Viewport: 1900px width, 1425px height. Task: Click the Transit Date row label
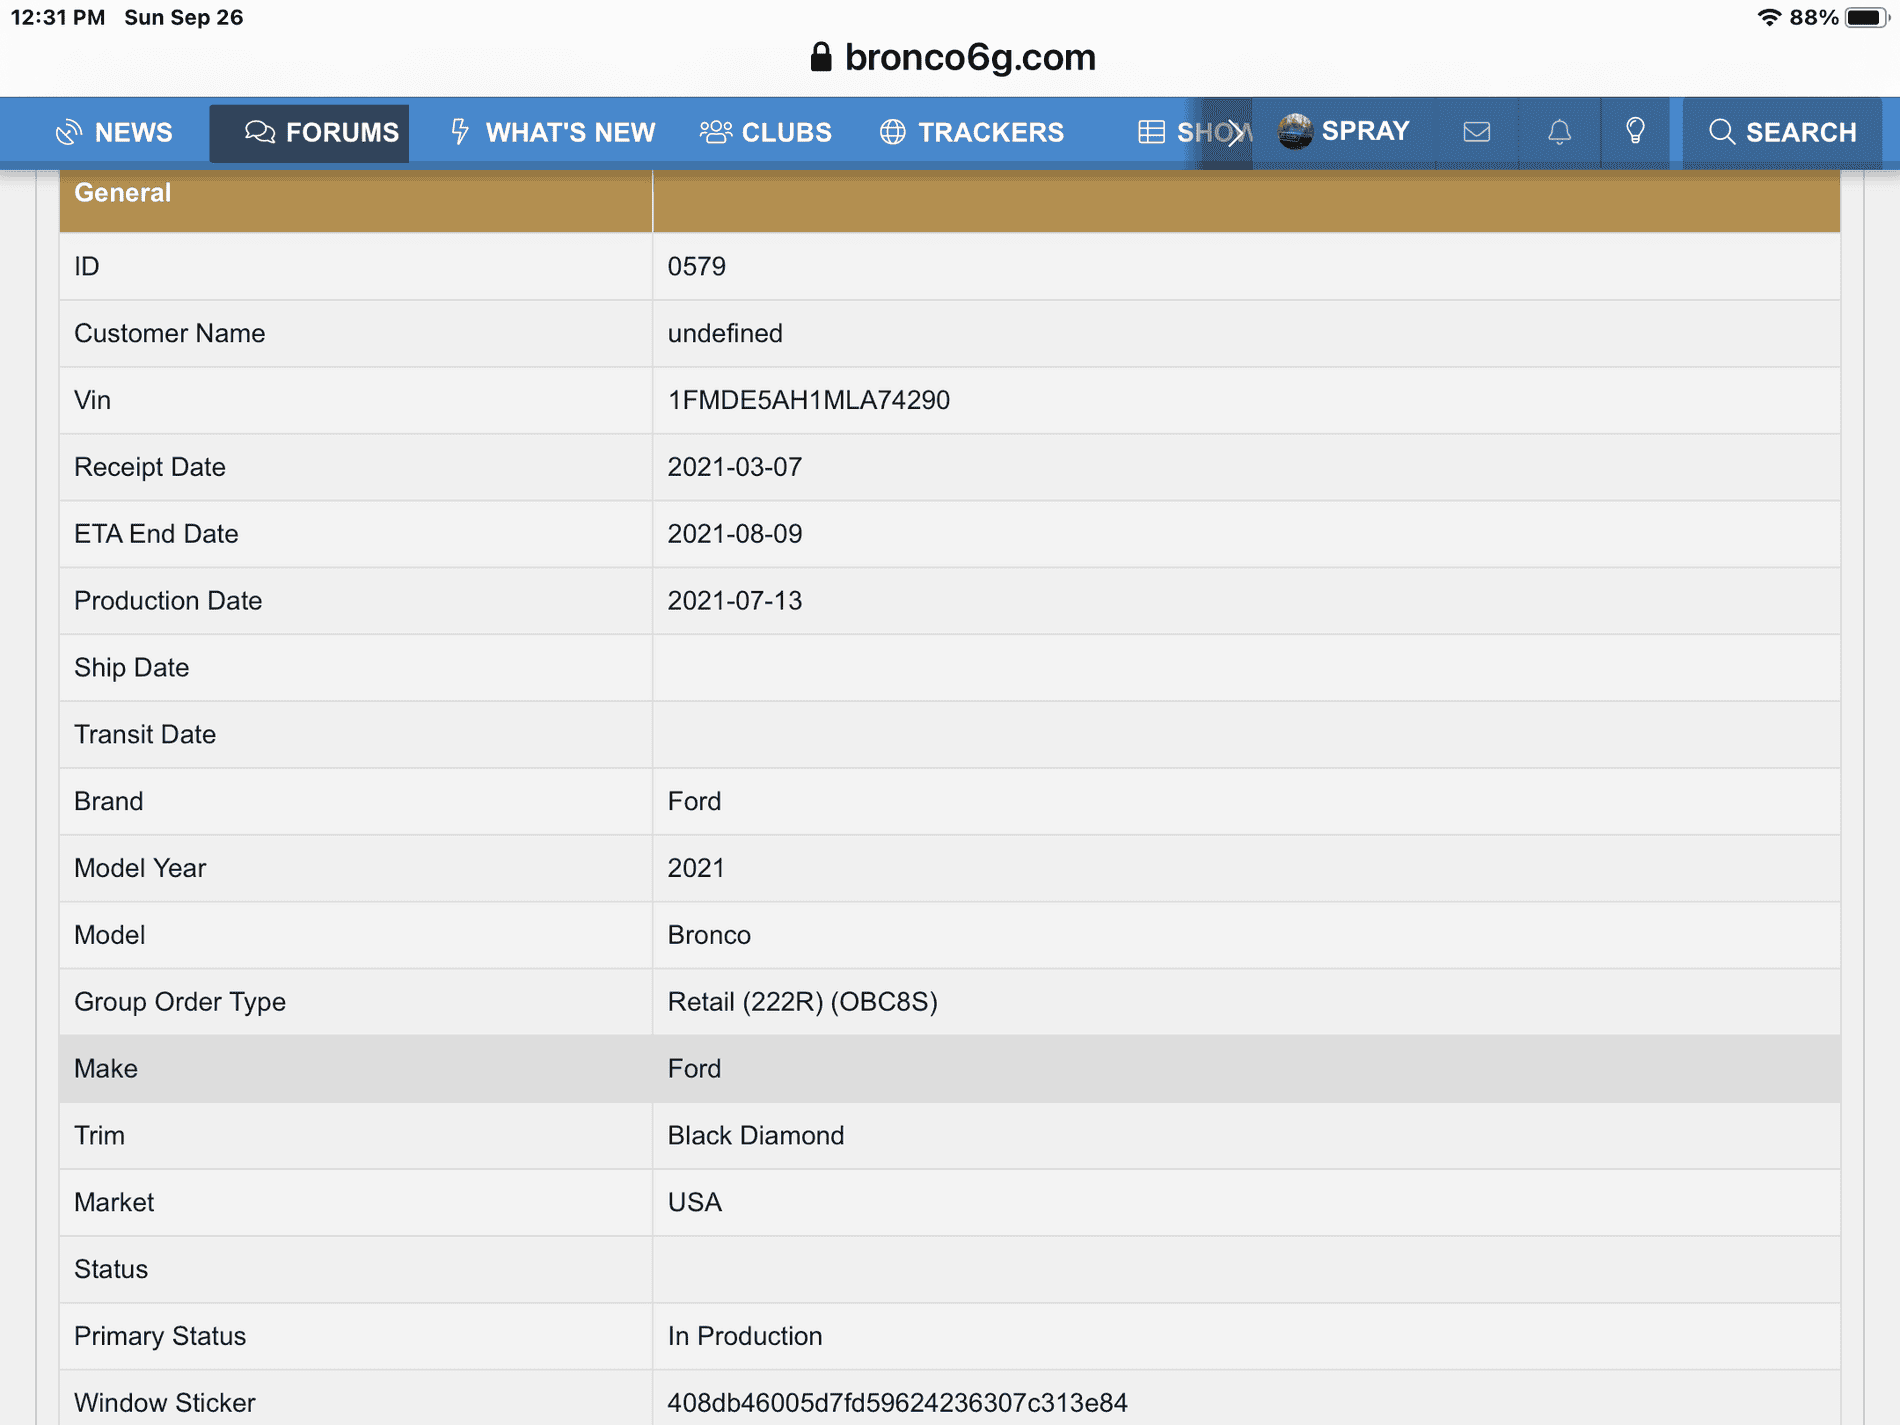point(145,735)
